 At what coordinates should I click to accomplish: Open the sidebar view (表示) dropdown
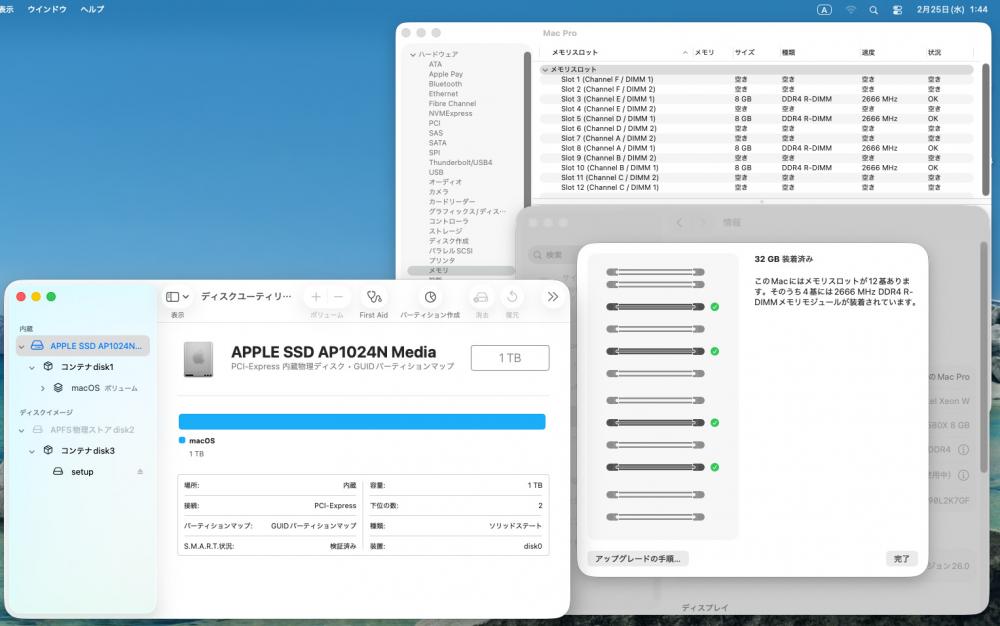tap(177, 297)
